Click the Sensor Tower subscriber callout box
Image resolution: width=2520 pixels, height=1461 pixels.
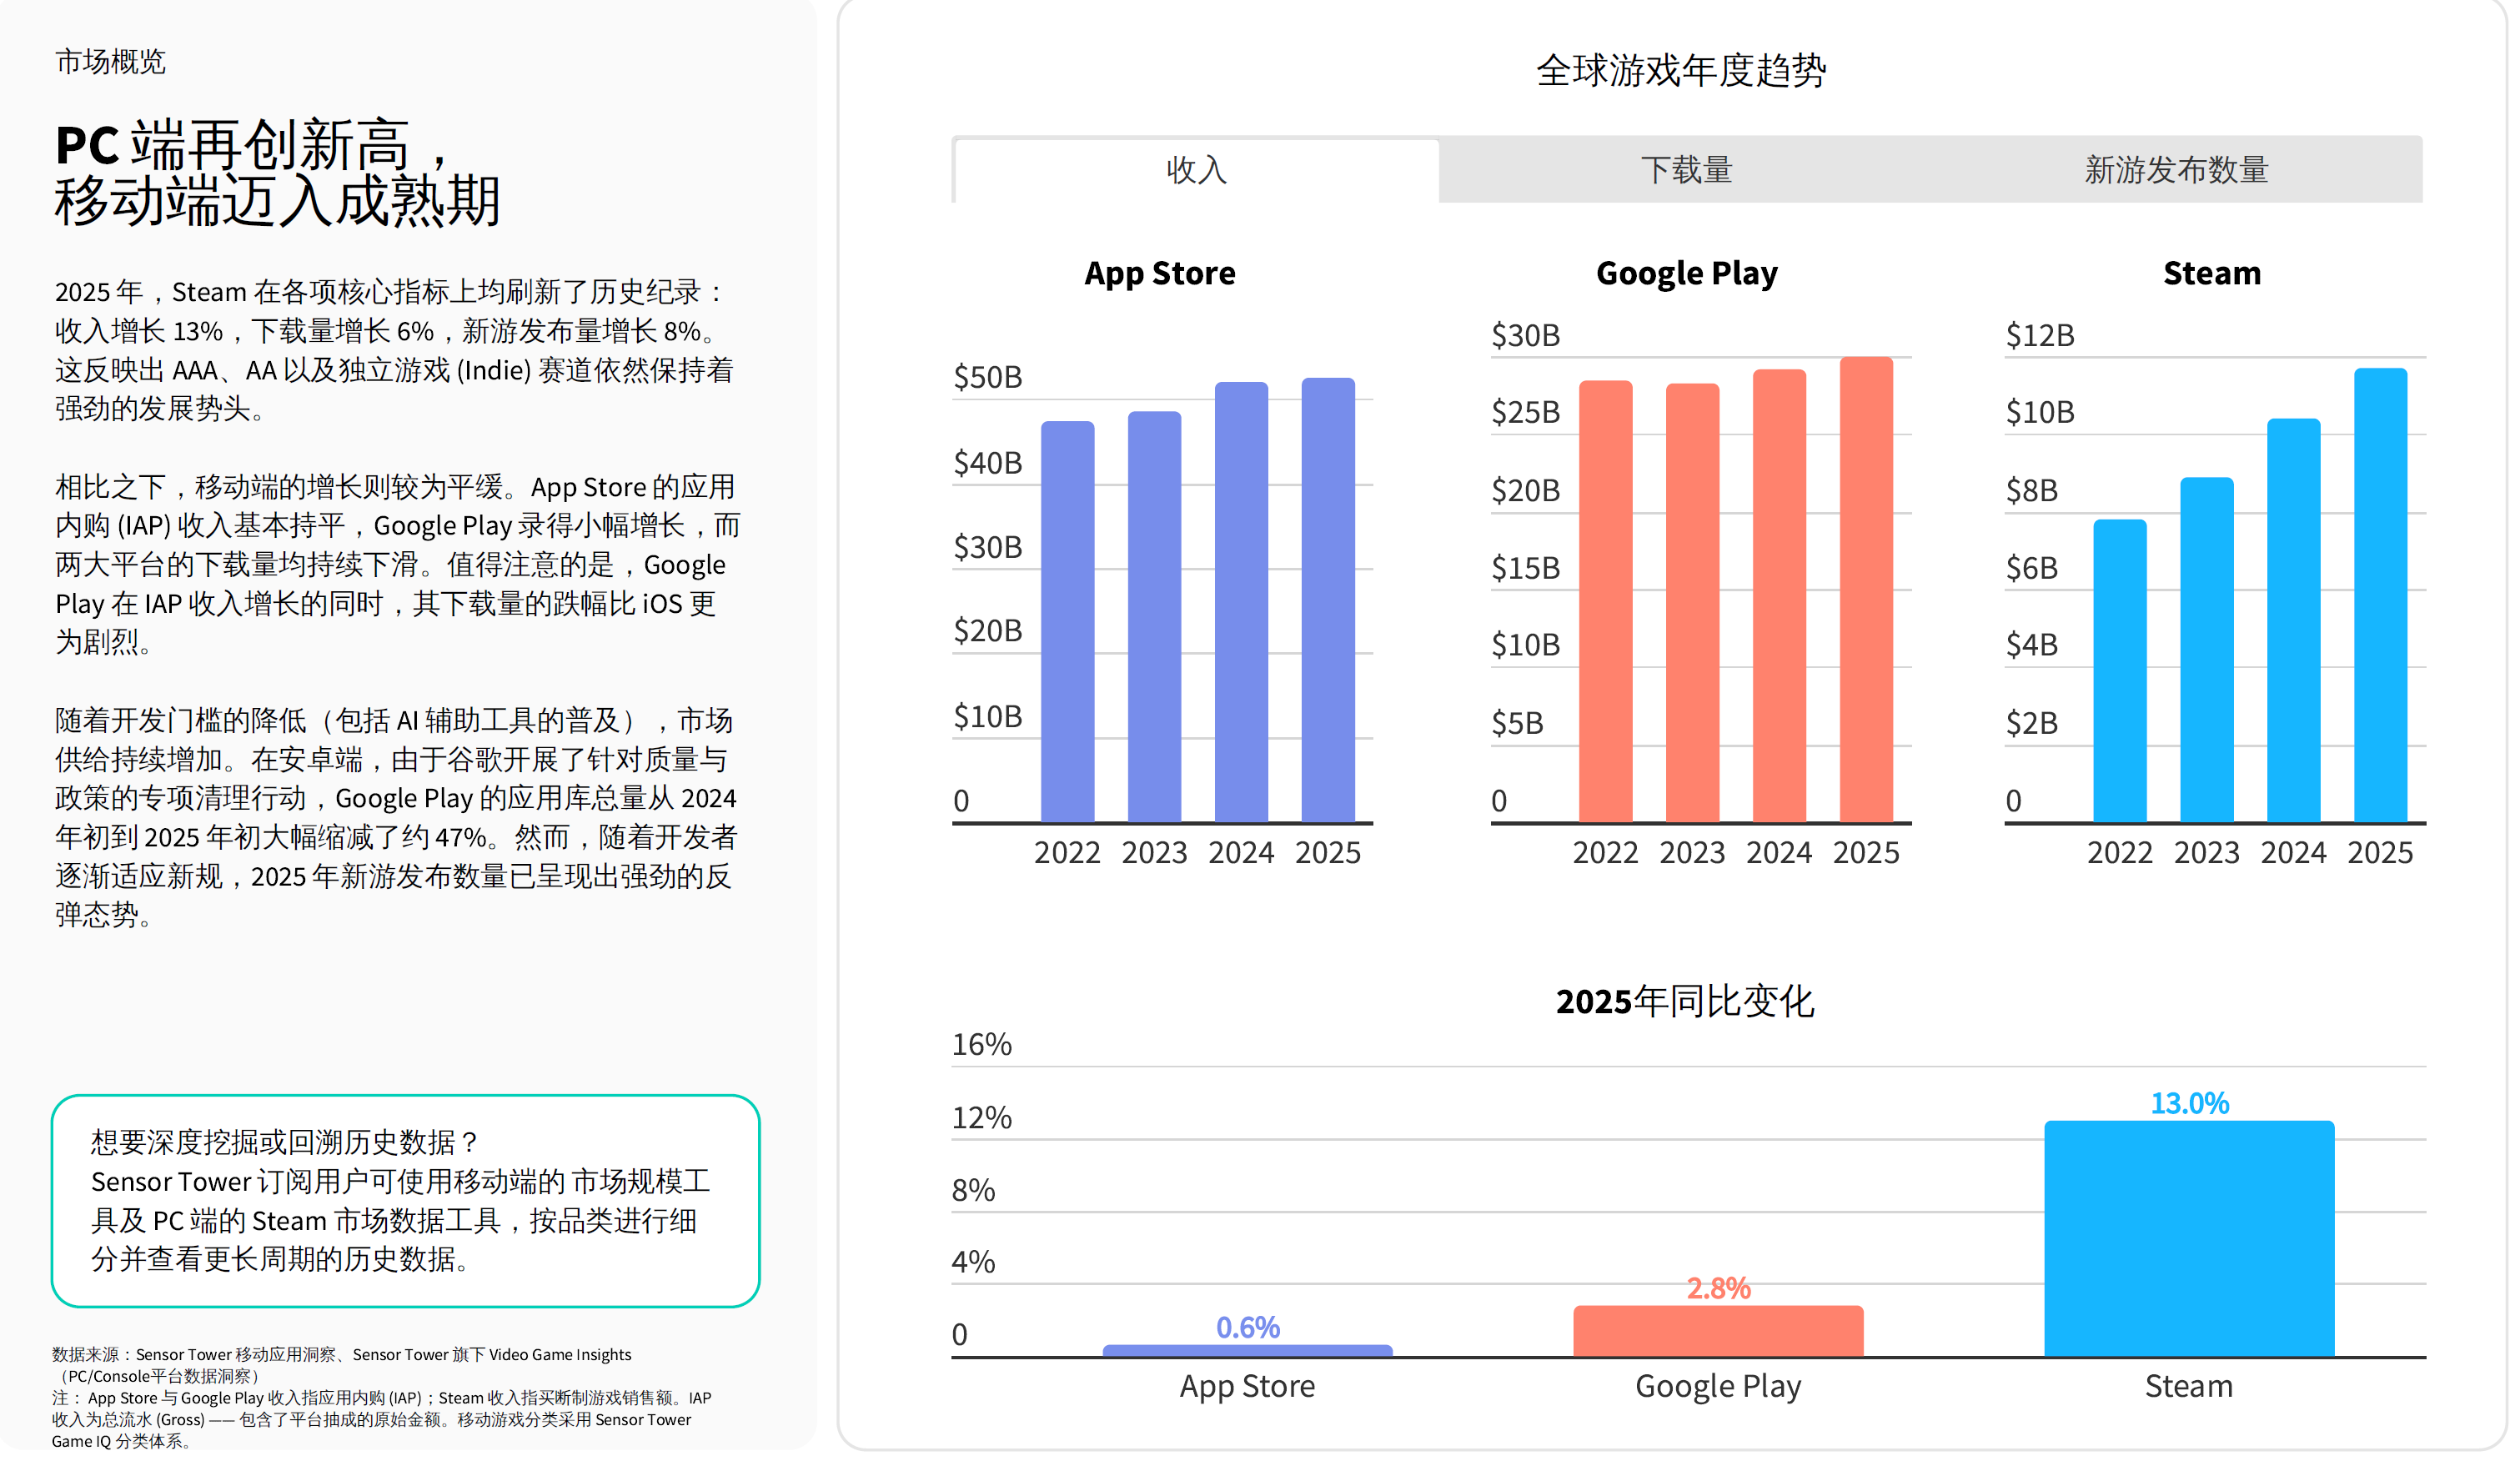click(x=405, y=1201)
